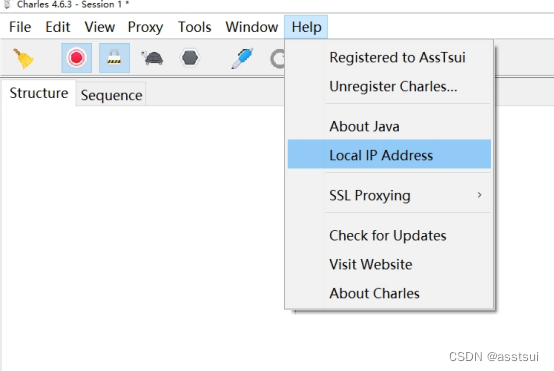Toggle SSL Proxying padlock icon
Image resolution: width=554 pixels, height=371 pixels.
(114, 58)
